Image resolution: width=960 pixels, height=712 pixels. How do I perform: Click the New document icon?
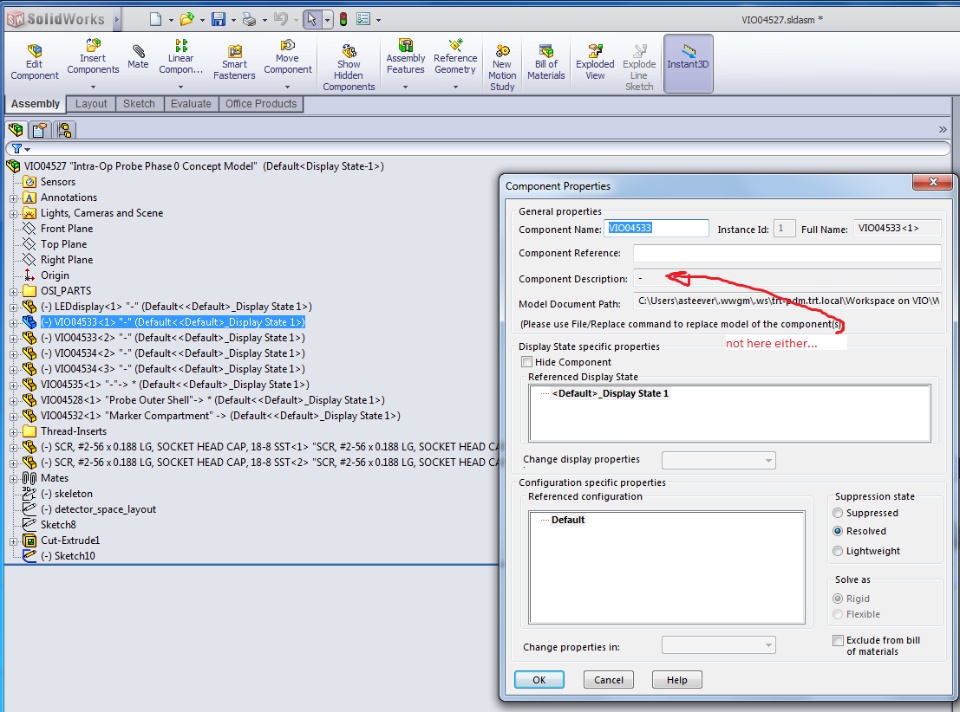pyautogui.click(x=156, y=20)
